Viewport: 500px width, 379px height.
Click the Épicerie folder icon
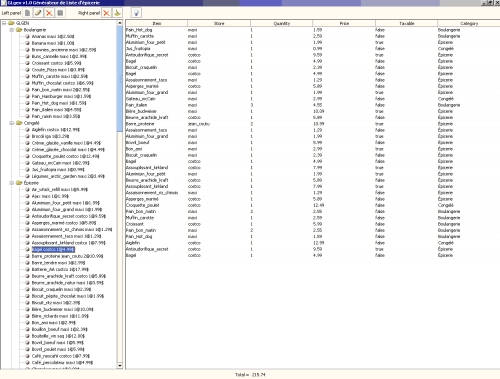pyautogui.click(x=19, y=183)
